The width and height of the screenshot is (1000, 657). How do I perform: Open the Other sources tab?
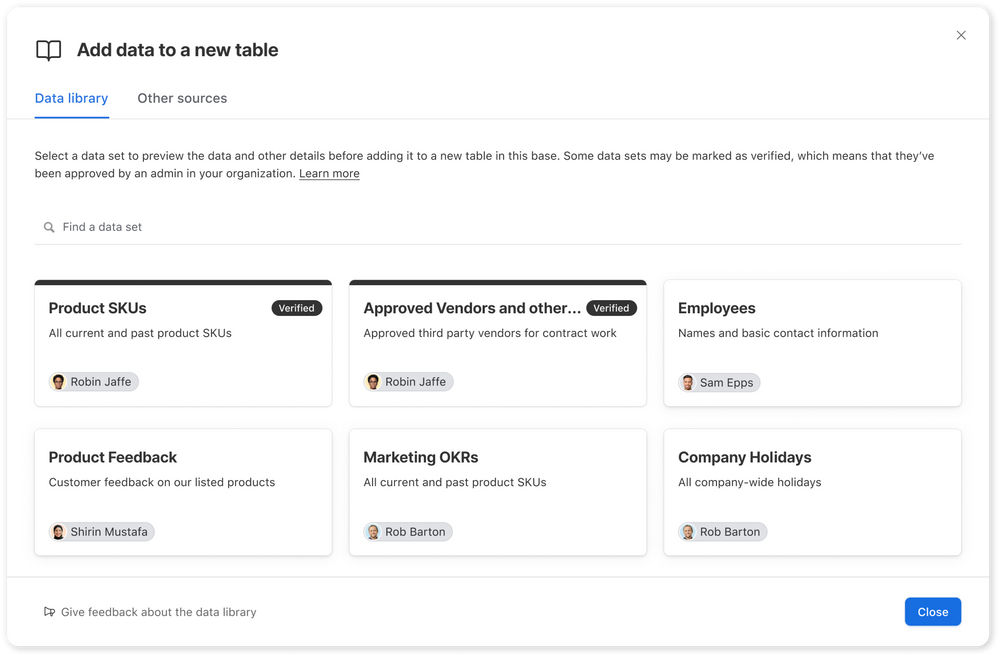coord(182,98)
